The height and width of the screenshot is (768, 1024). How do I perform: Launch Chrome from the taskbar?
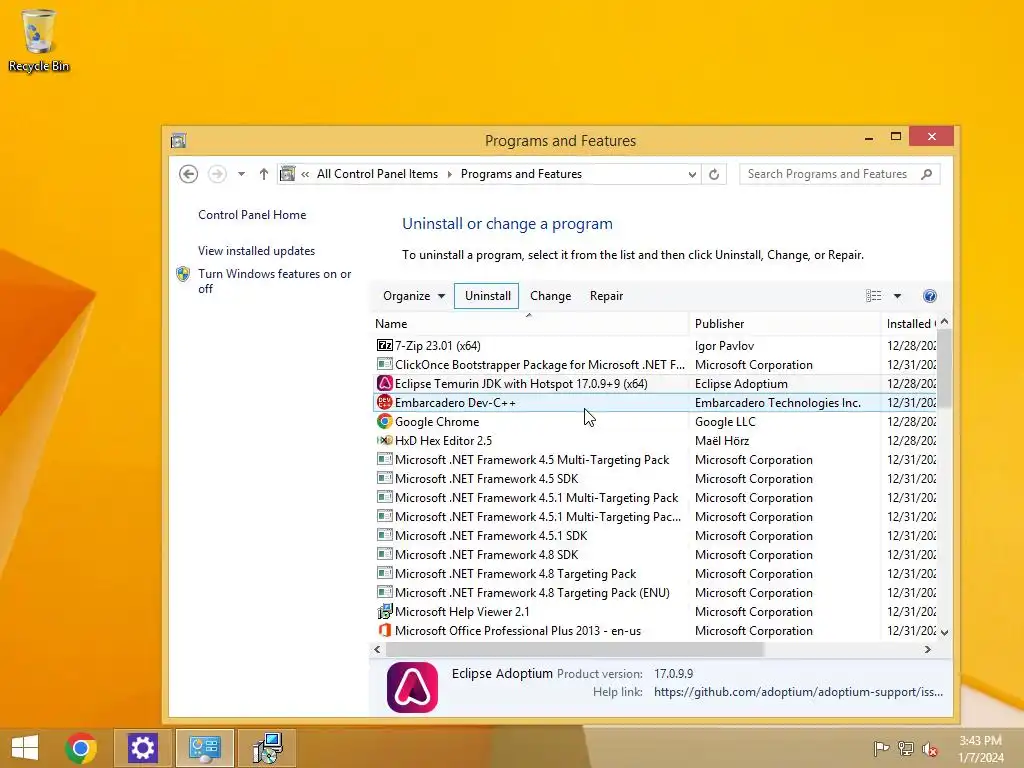[81, 748]
